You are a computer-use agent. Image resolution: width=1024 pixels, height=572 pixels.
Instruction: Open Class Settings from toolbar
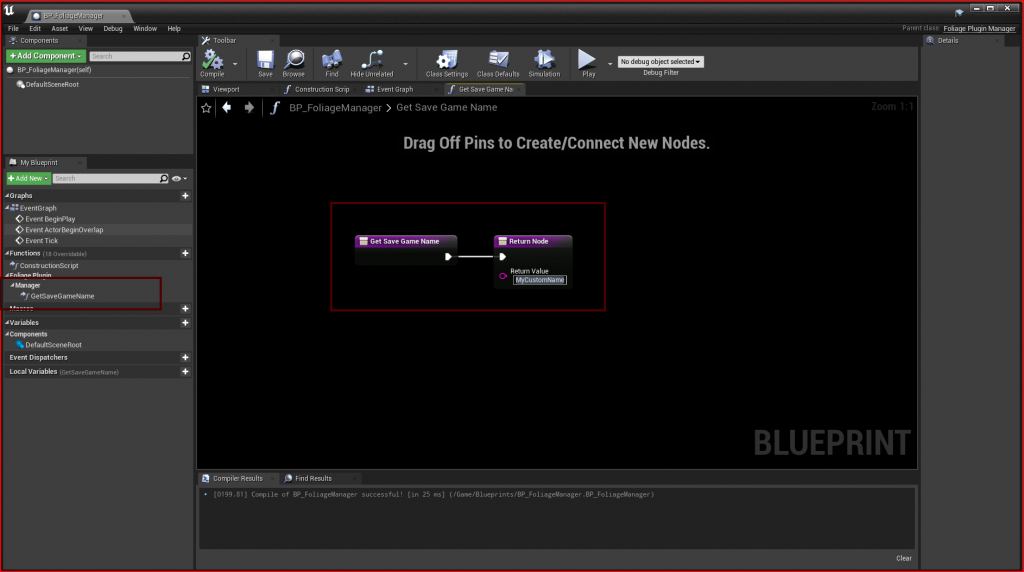446,61
